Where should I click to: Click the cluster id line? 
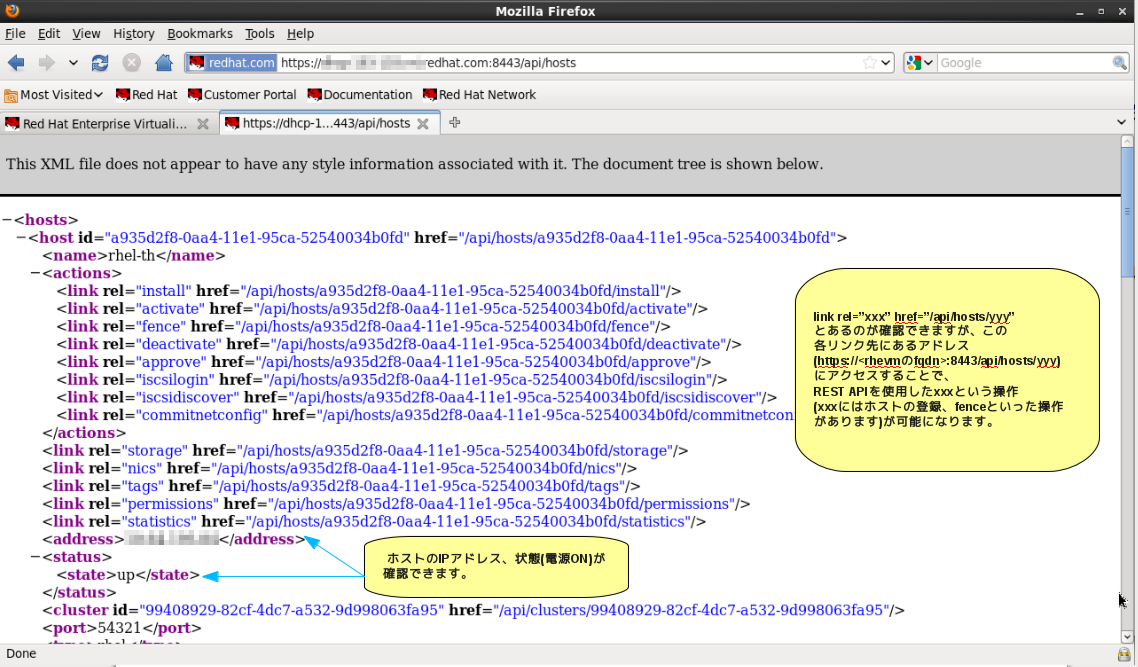point(474,610)
